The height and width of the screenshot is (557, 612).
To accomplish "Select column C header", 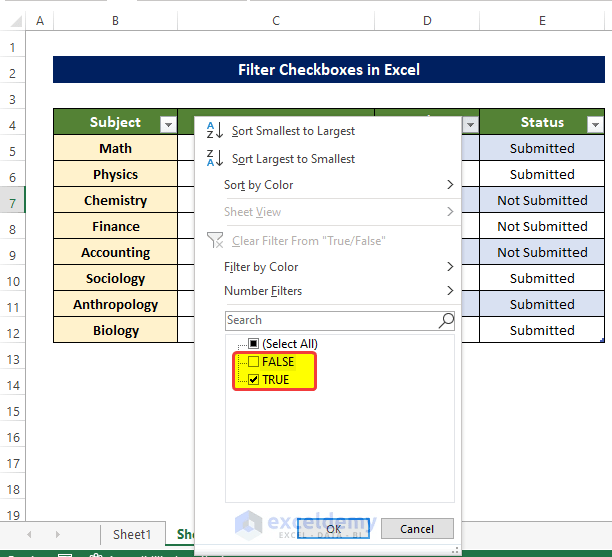I will pos(276,21).
